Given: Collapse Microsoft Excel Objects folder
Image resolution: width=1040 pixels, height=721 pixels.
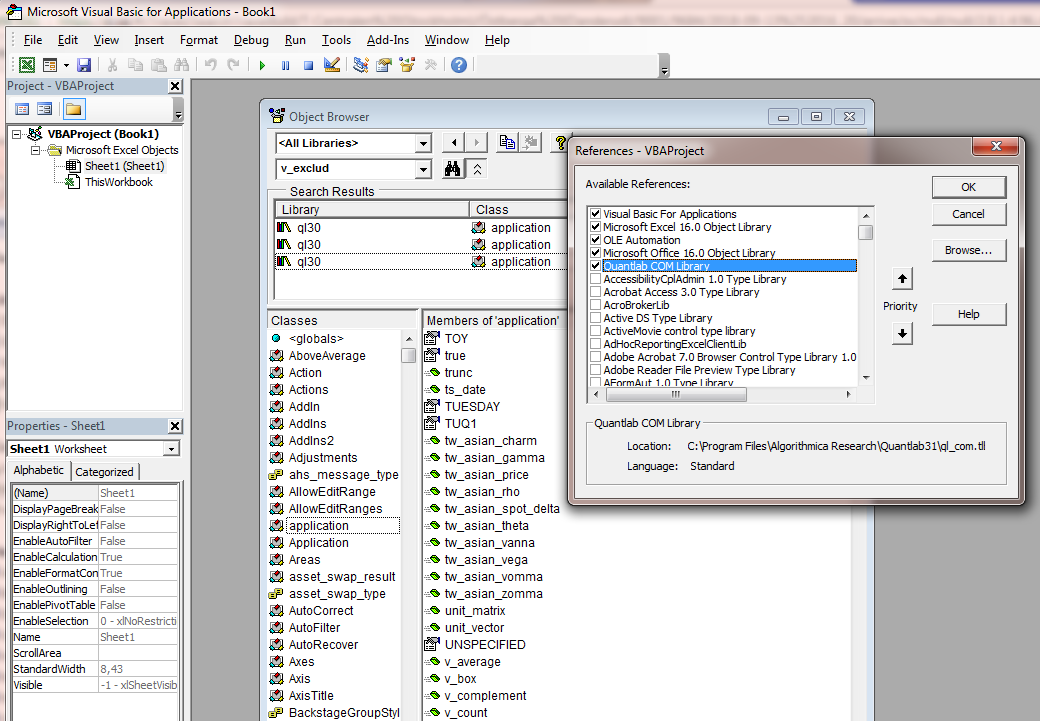Looking at the screenshot, I should click(x=36, y=151).
